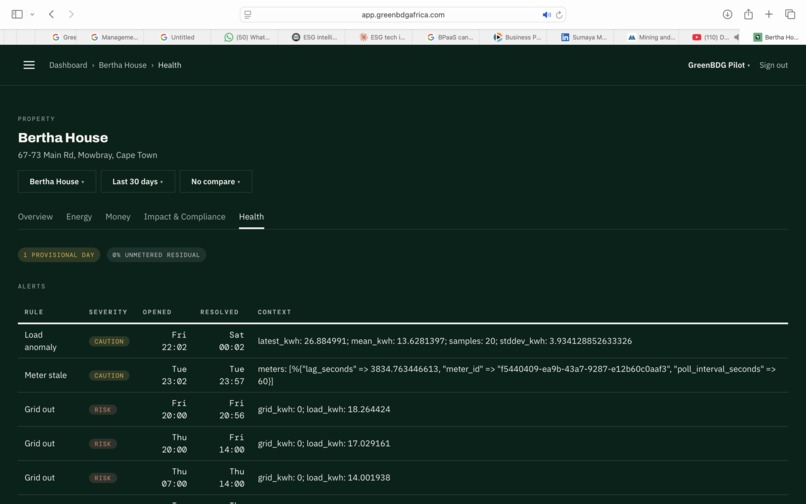The image size is (806, 504).
Task: Show tab overview icon
Action: (790, 14)
